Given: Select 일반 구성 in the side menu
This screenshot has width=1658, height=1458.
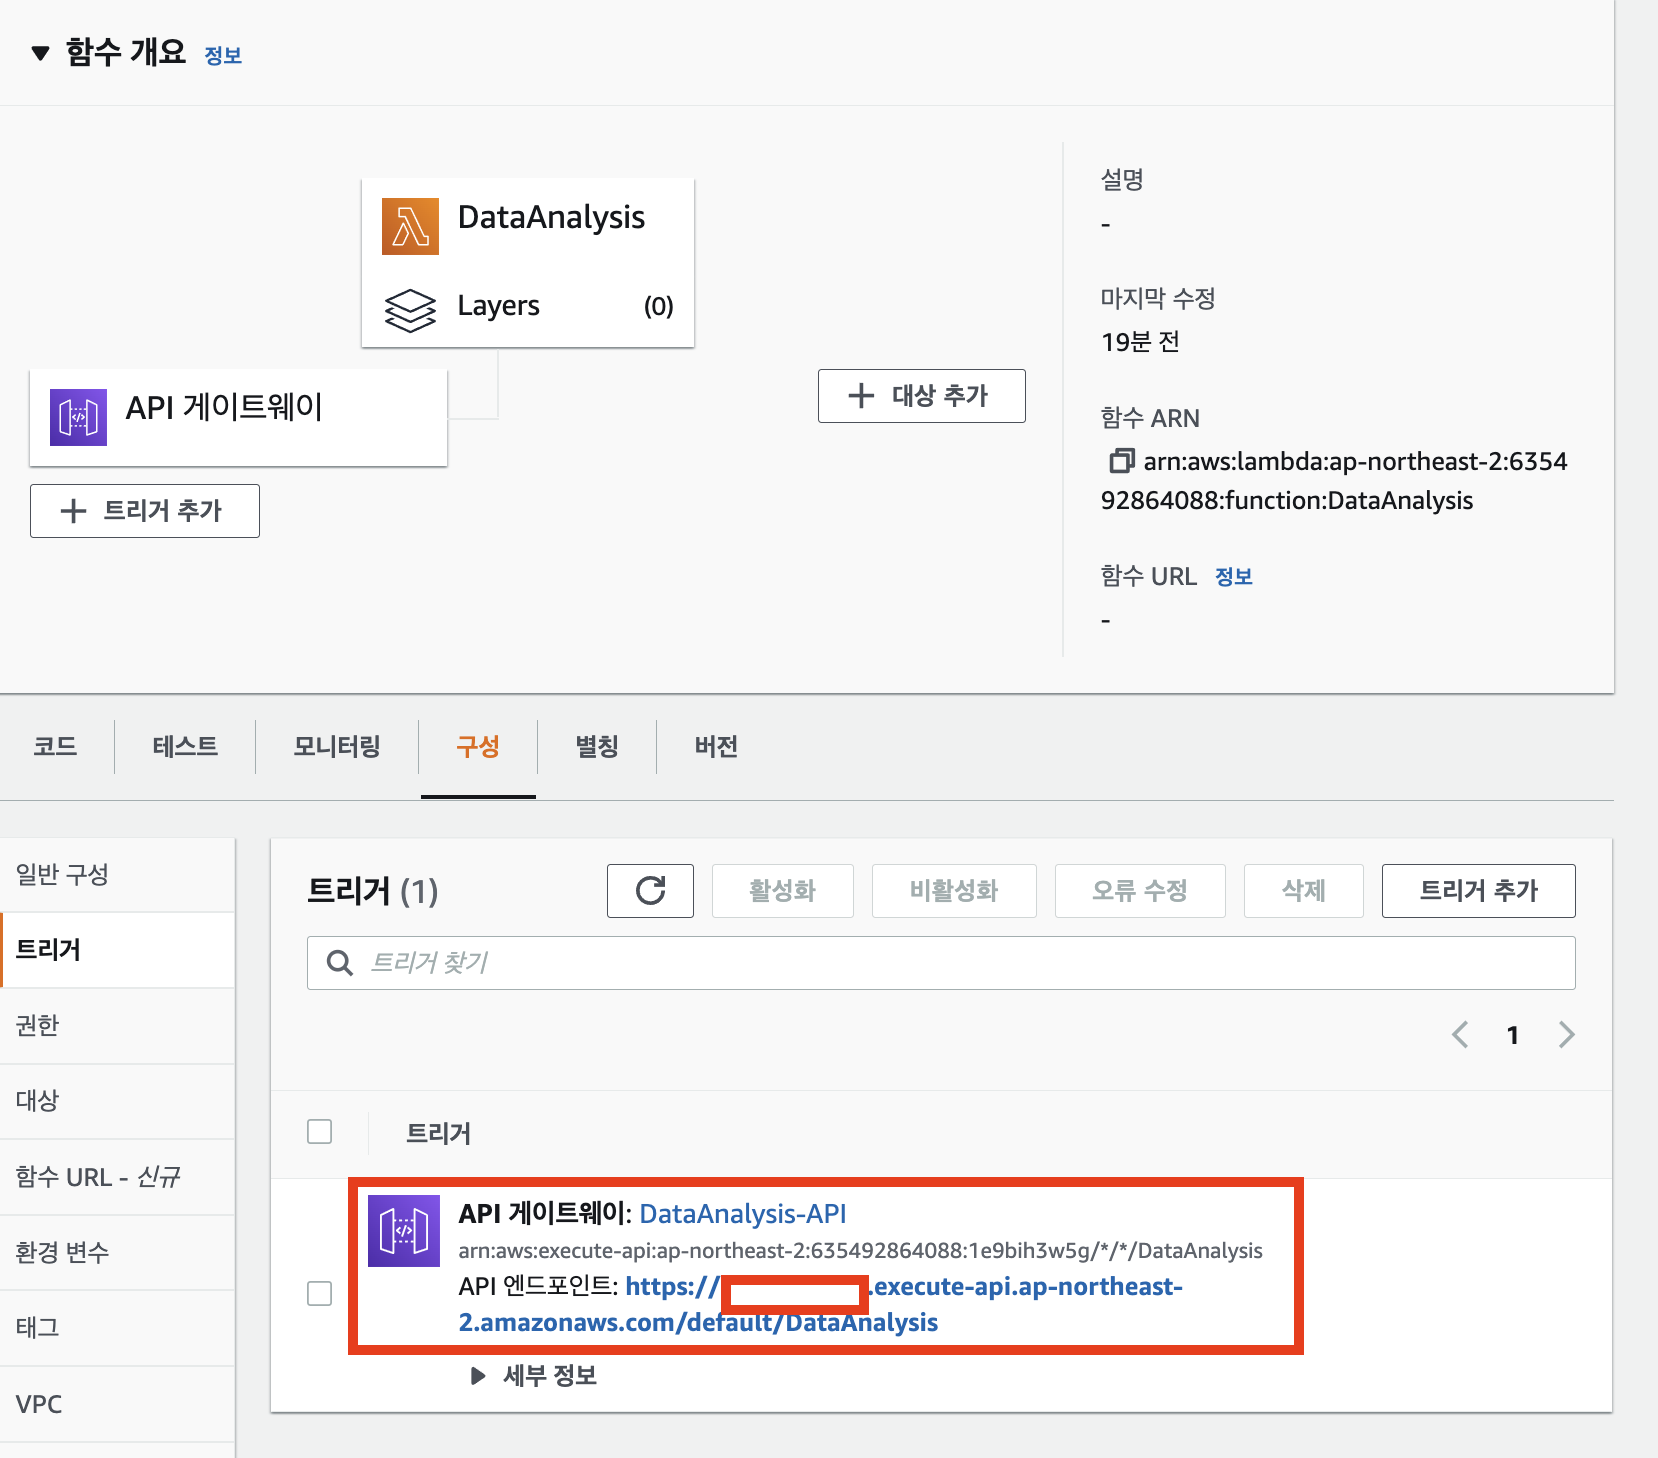Looking at the screenshot, I should 117,875.
